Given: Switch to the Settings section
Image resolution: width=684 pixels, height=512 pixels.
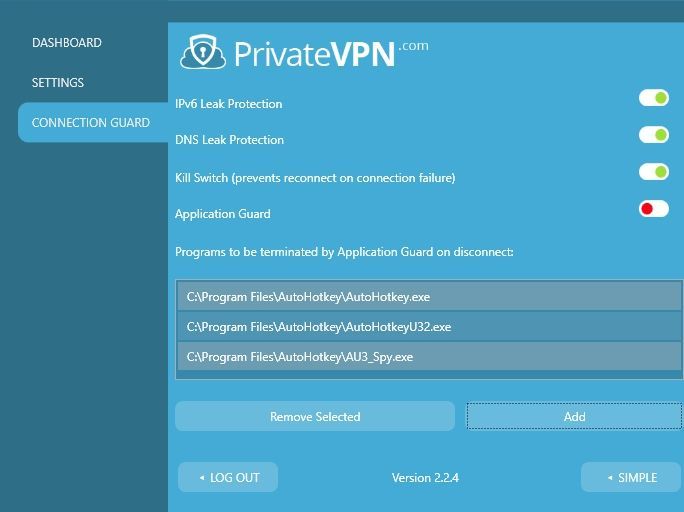Looking at the screenshot, I should point(58,82).
